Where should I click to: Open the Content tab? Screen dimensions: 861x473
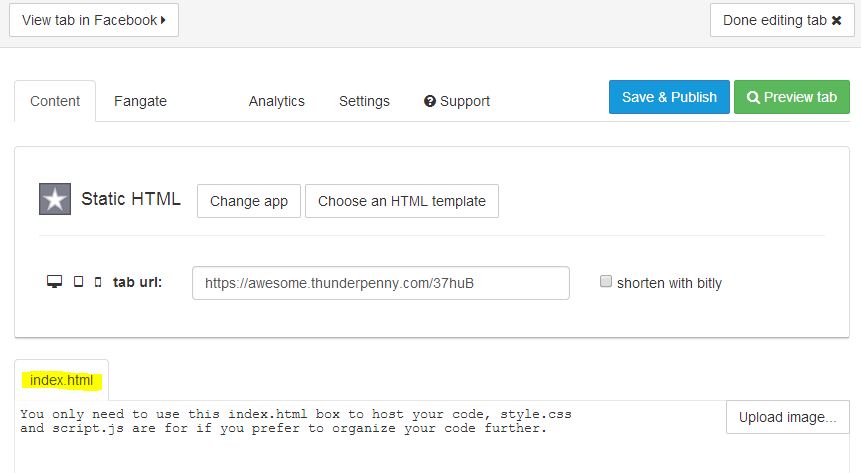[55, 101]
